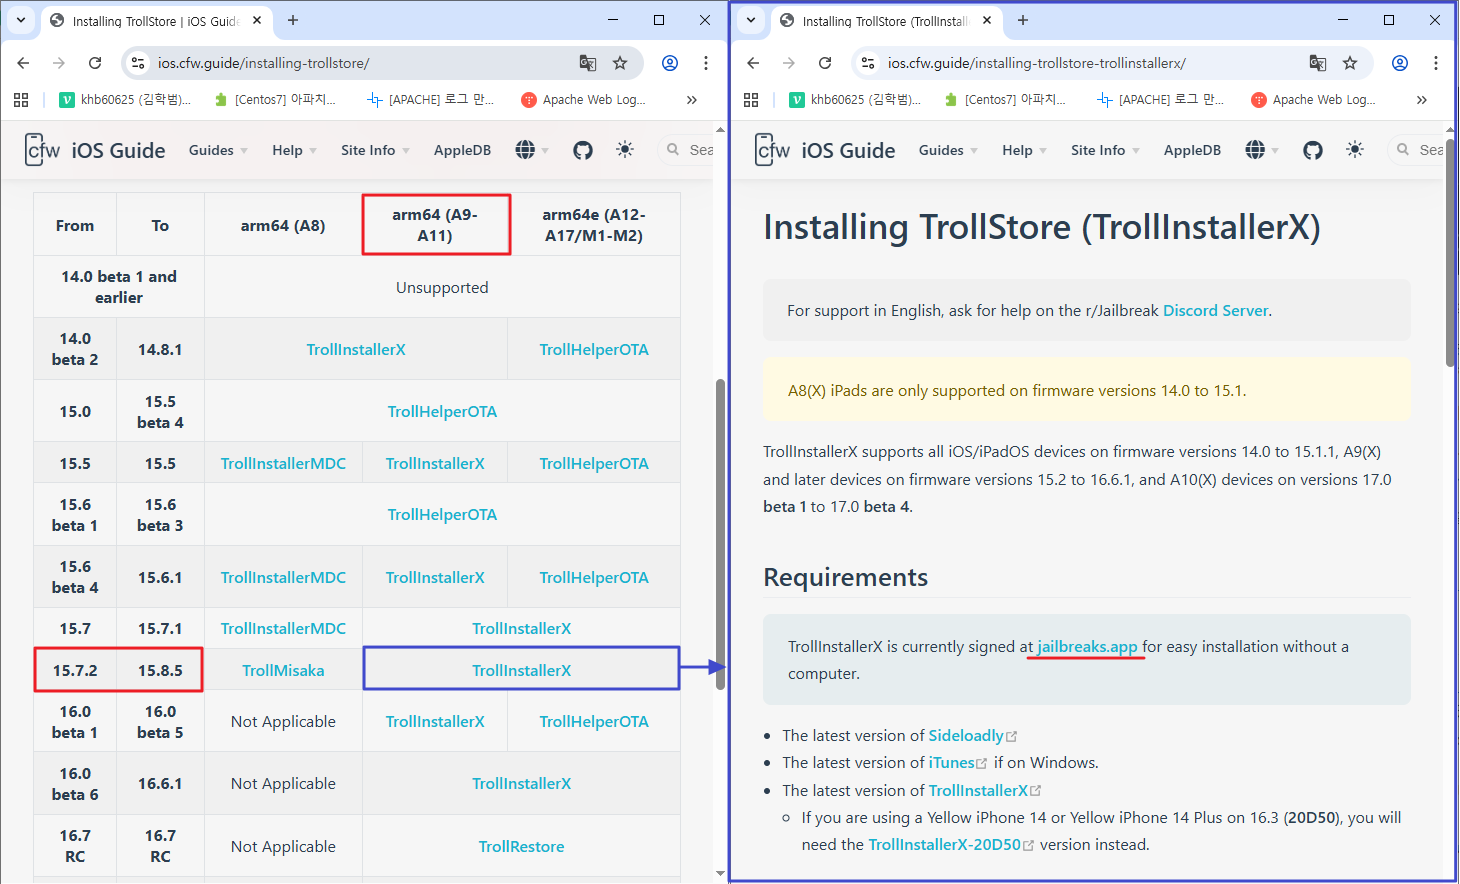Open Apache Web Log bookmark in right window

(x=1313, y=100)
